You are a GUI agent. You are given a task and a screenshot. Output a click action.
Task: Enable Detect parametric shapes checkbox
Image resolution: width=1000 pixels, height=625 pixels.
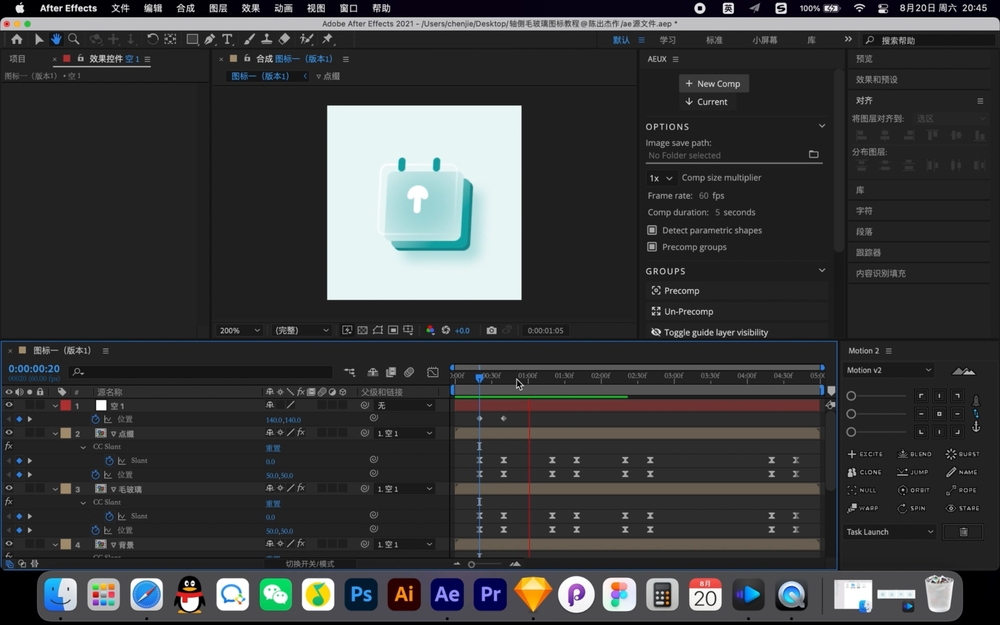click(x=652, y=230)
